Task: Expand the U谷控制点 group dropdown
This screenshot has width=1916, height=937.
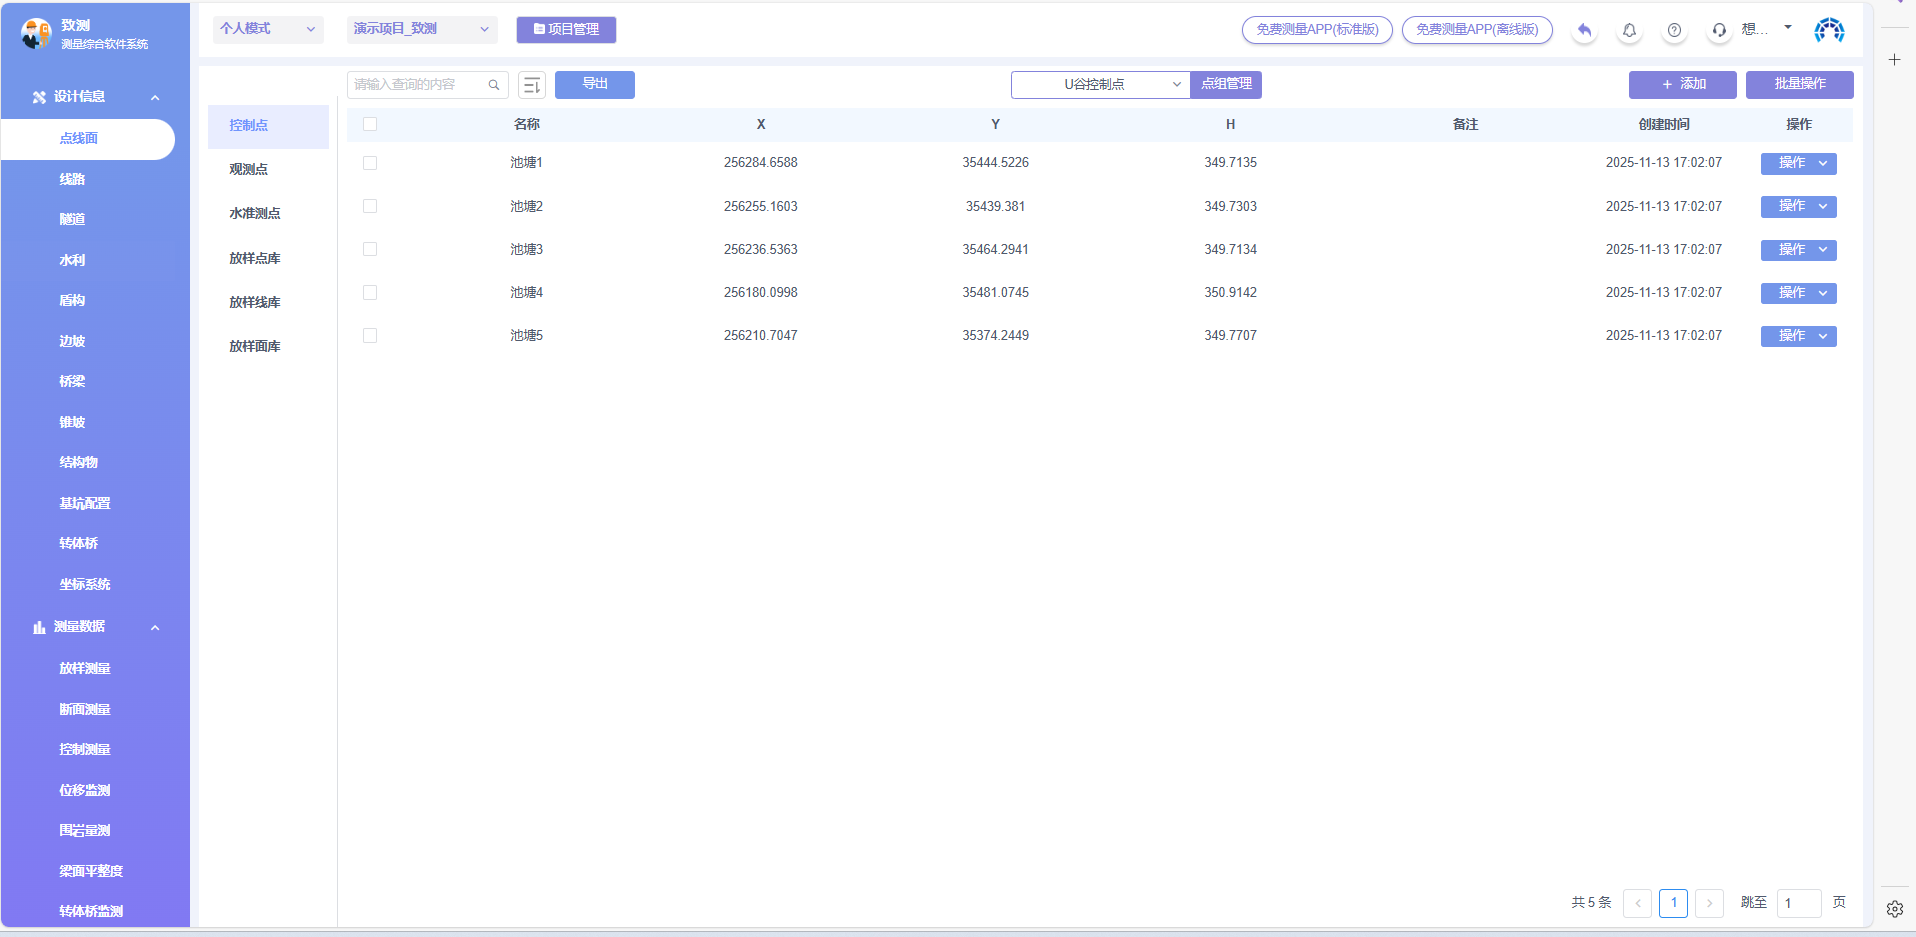Action: click(1100, 85)
